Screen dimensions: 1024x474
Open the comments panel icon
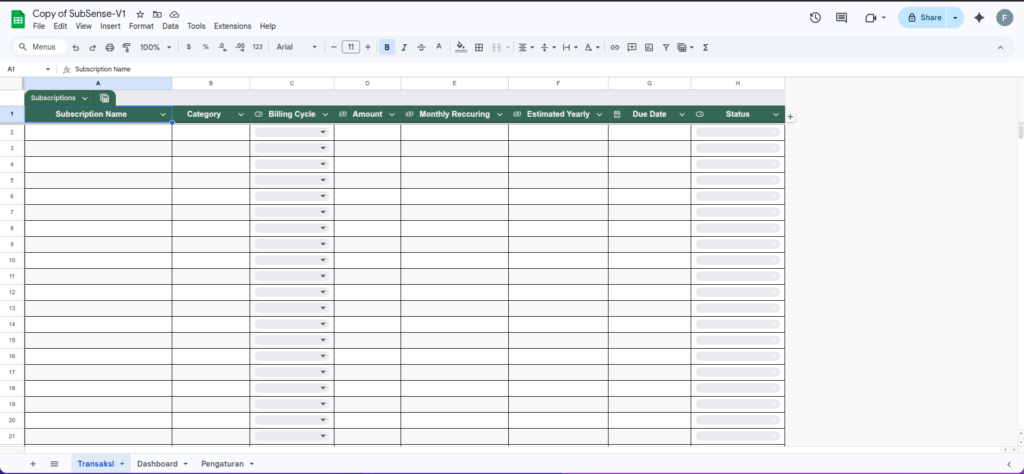[x=841, y=17]
